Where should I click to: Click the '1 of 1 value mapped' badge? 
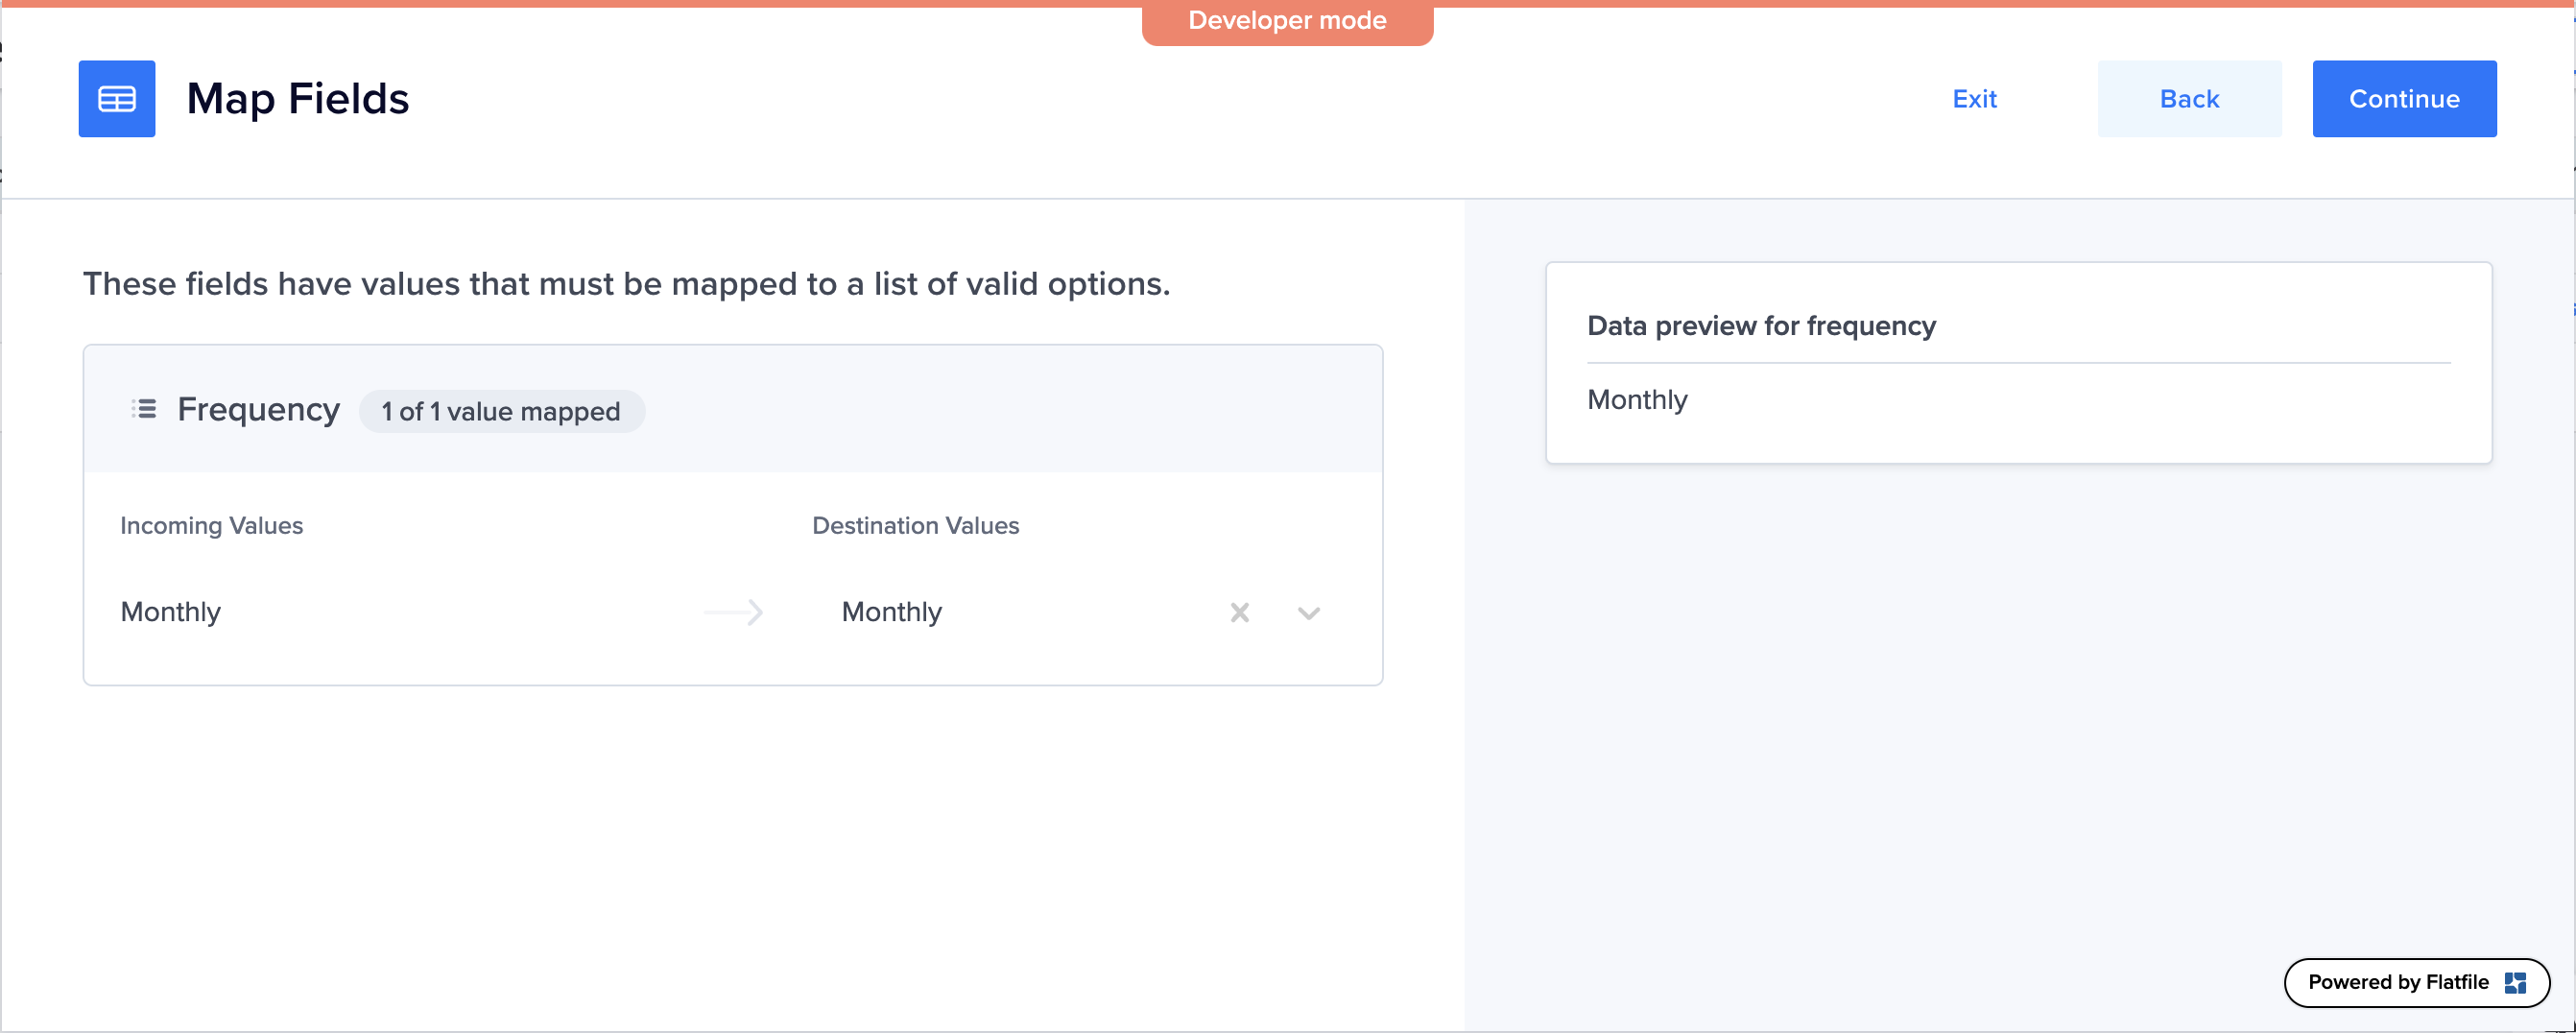(x=501, y=411)
